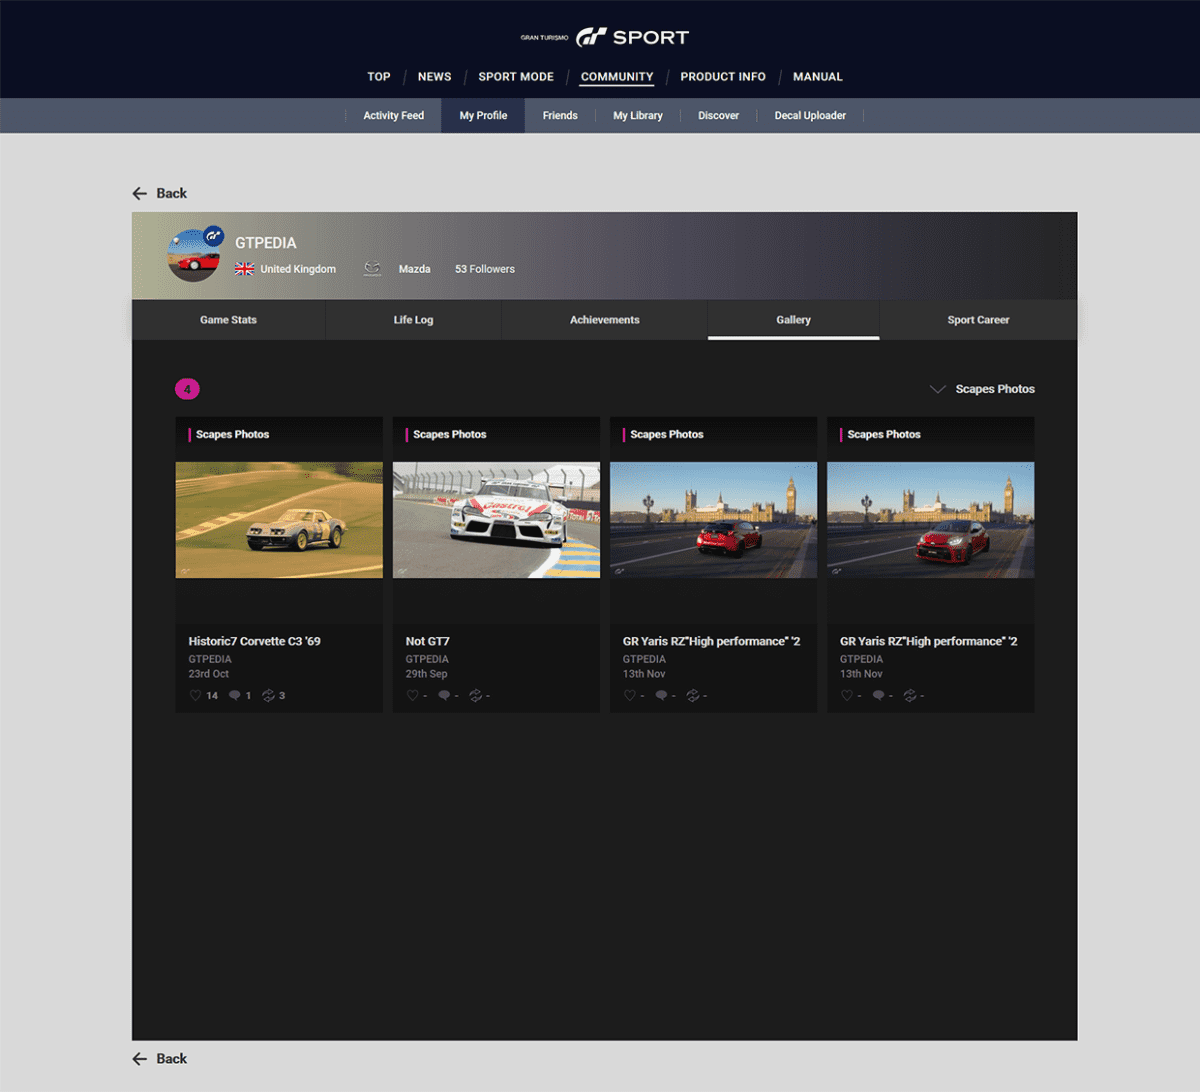
Task: Click the Mazda manufacturer logo icon
Action: click(x=373, y=269)
